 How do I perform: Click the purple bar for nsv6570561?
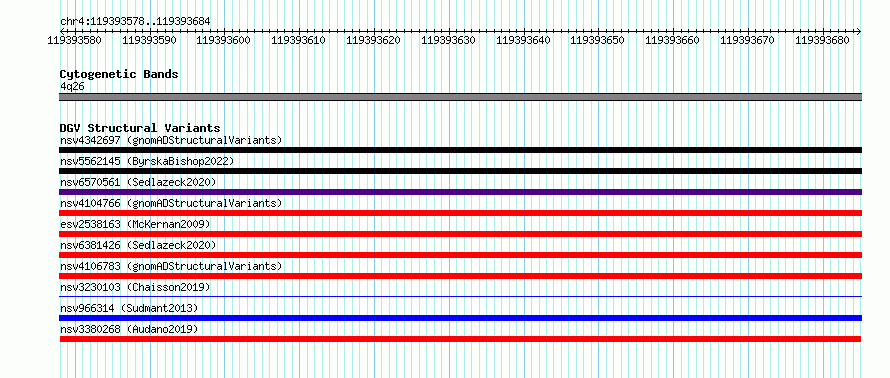tap(460, 192)
